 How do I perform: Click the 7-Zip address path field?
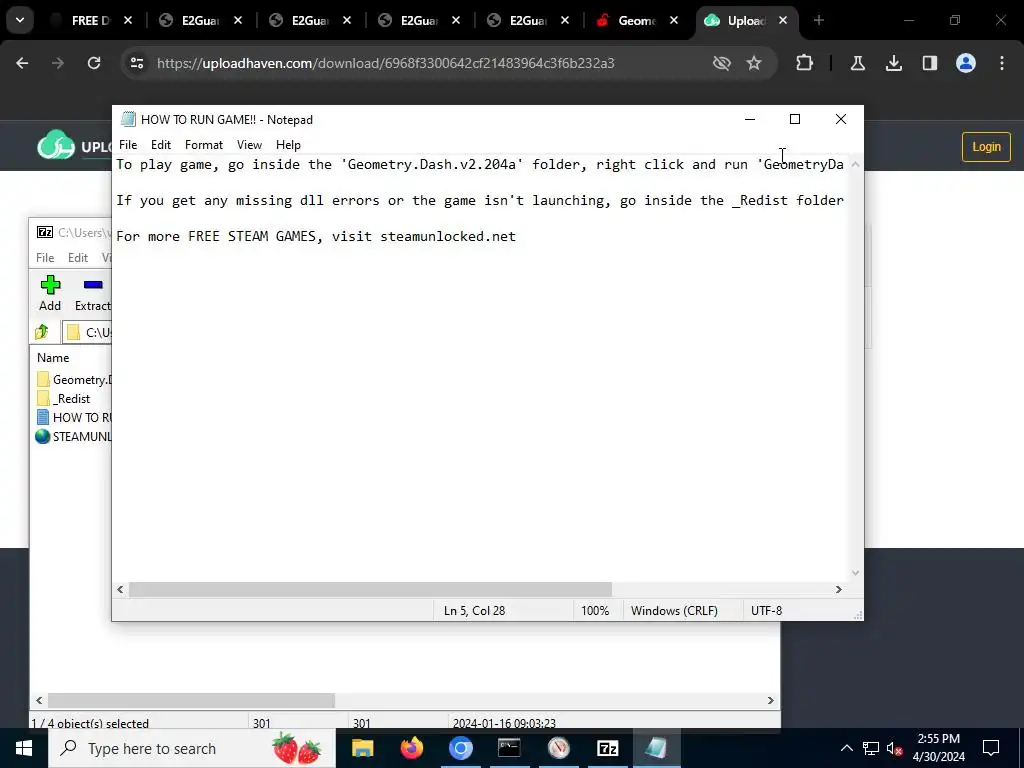88,332
